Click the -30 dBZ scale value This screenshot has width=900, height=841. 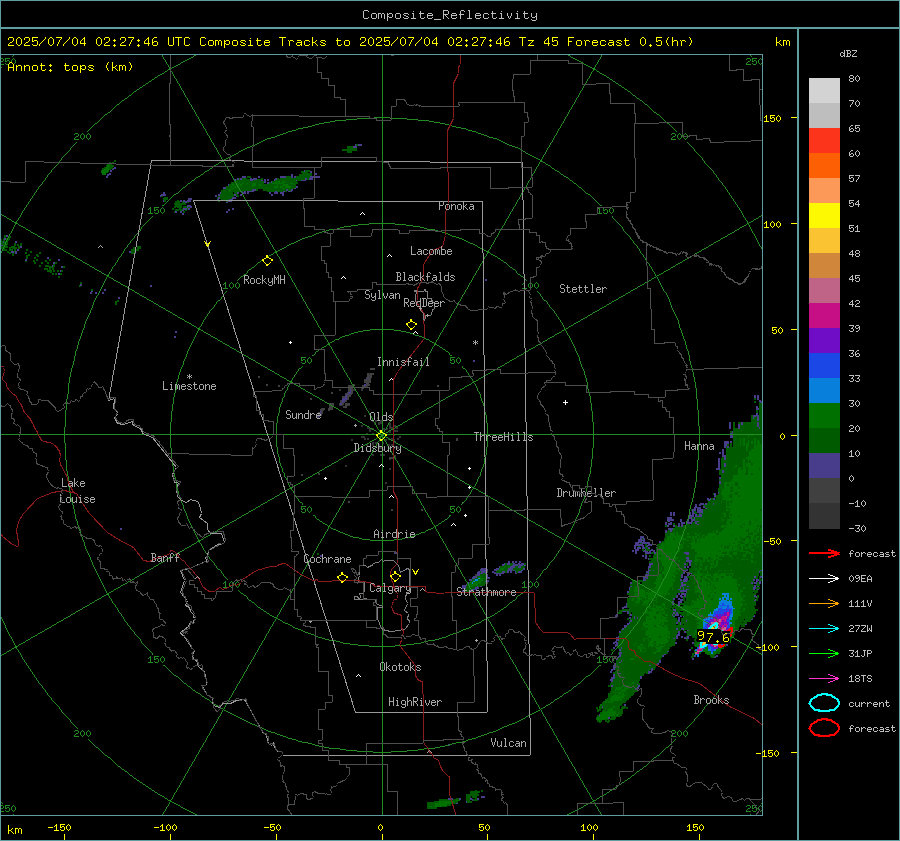click(858, 528)
